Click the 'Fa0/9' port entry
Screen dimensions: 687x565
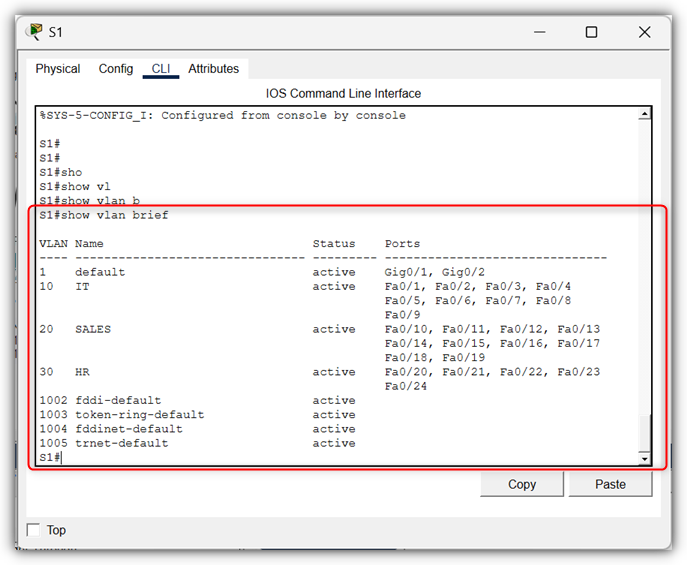(x=402, y=314)
